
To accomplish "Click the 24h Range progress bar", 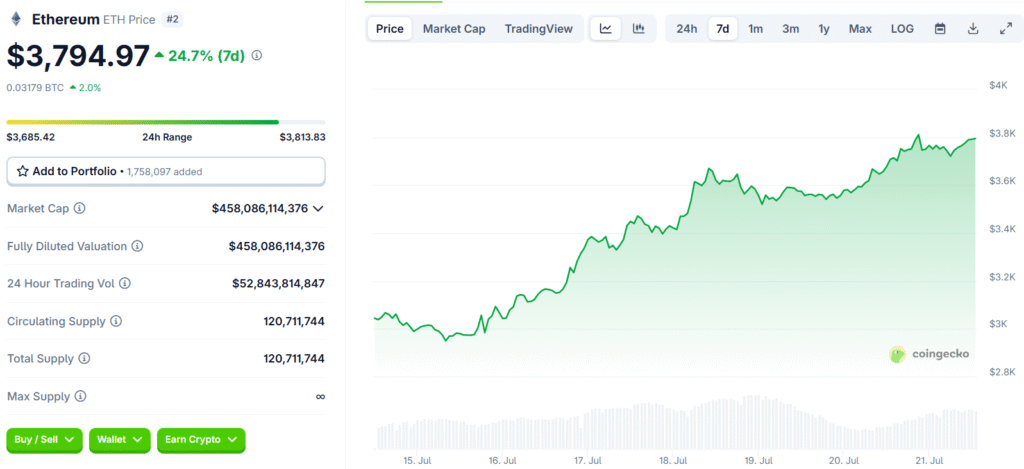I will pos(166,122).
